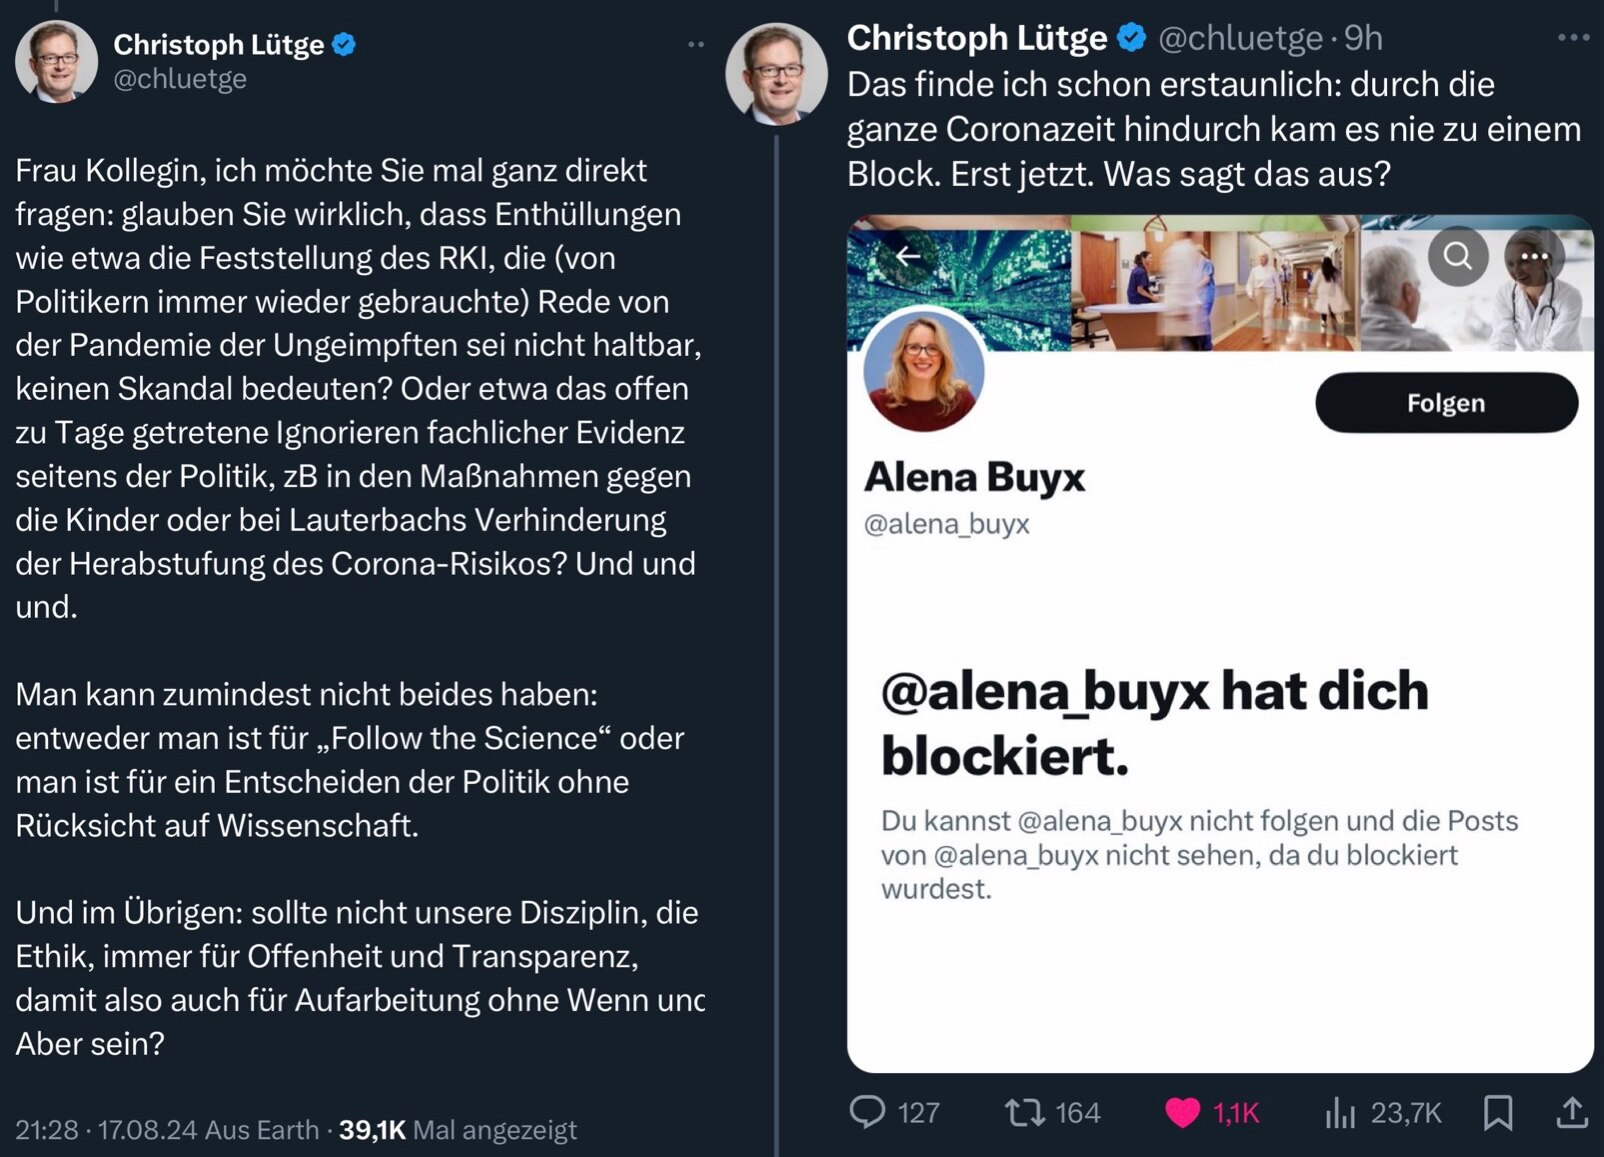Click the search icon on Alena Buyx's profile banner
1604x1157 pixels.
point(1457,258)
